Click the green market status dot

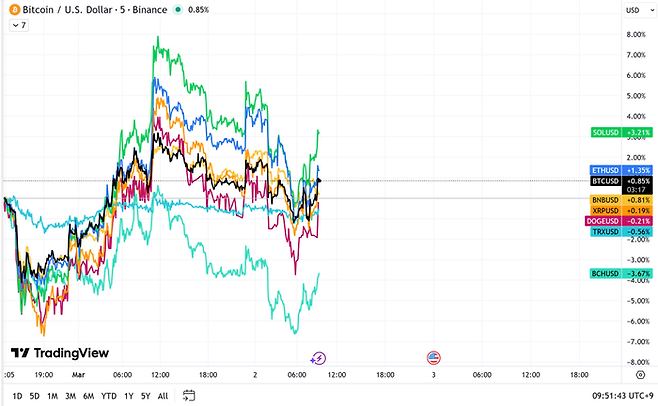pyautogui.click(x=177, y=10)
